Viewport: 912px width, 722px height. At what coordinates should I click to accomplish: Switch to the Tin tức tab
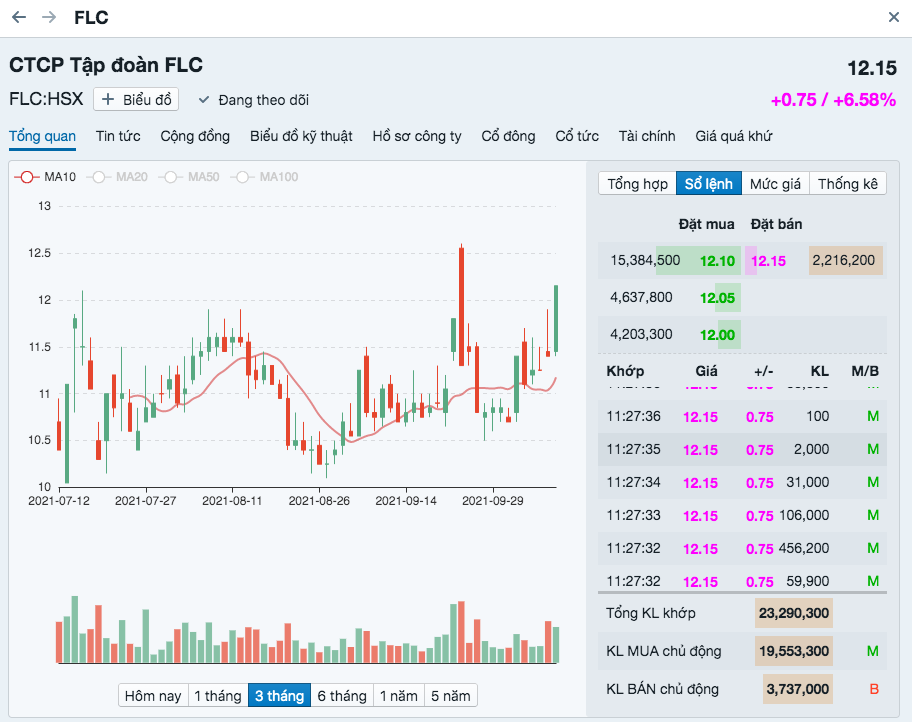pos(118,136)
